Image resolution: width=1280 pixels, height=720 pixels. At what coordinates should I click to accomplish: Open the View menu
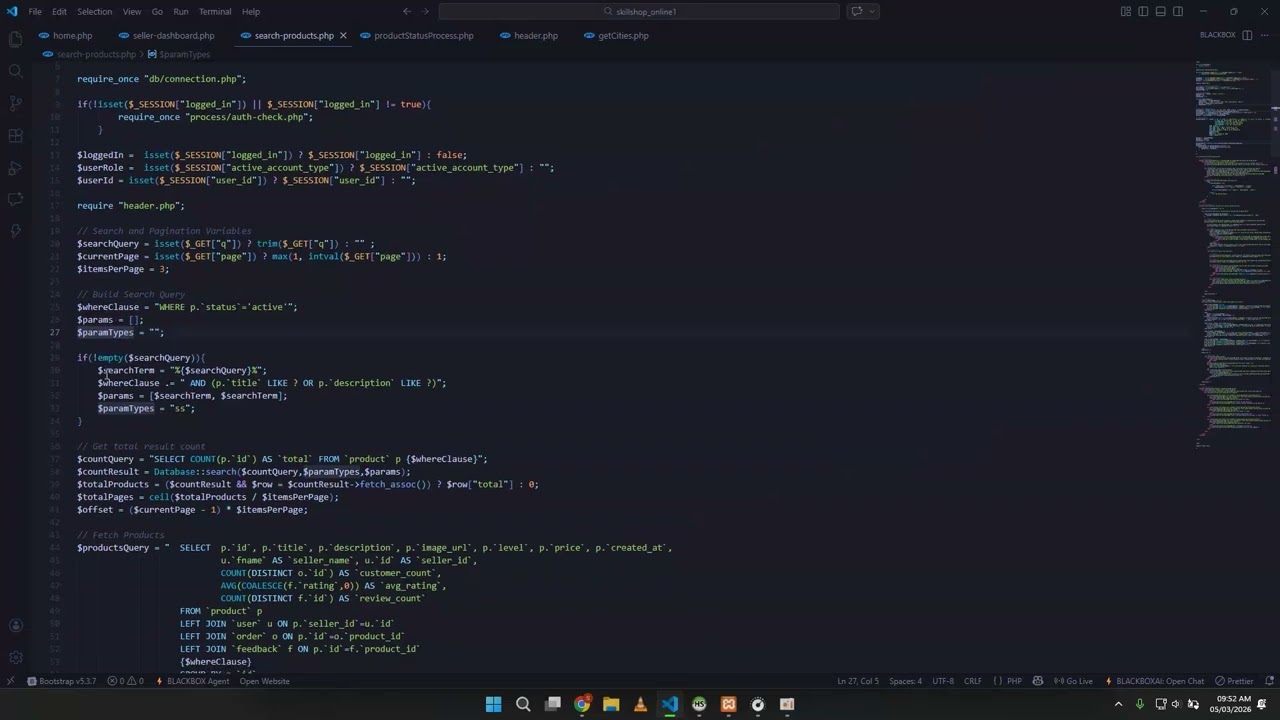point(132,11)
